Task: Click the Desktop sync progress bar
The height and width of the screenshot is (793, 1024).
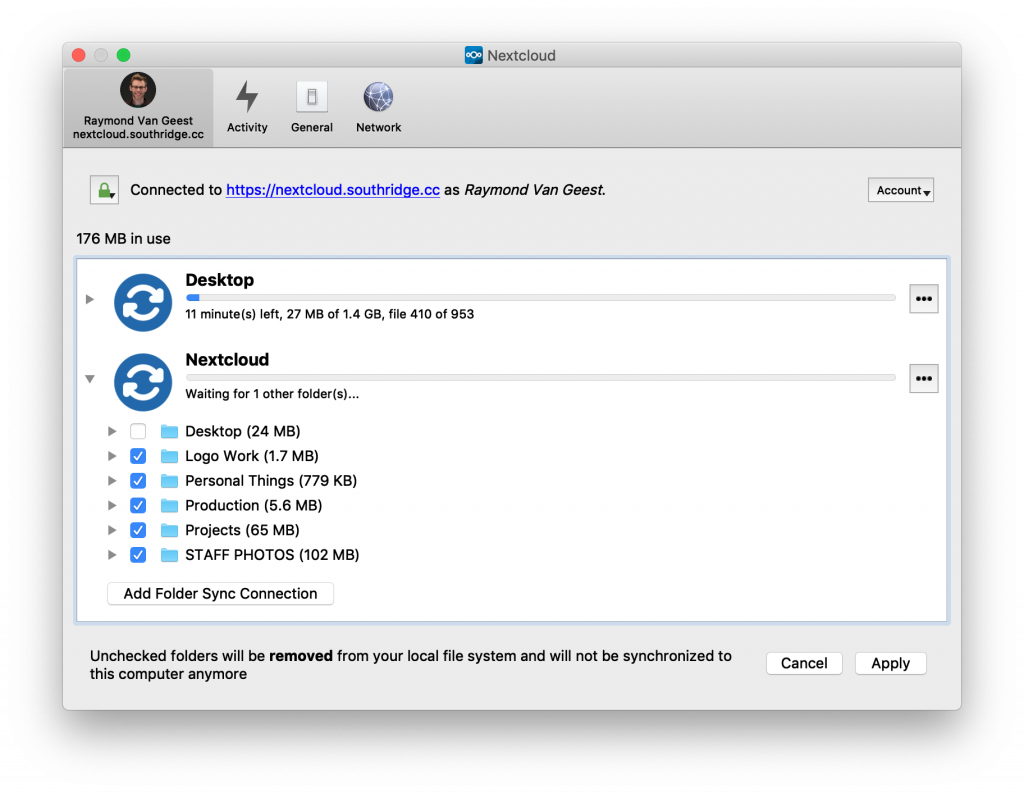Action: point(540,297)
